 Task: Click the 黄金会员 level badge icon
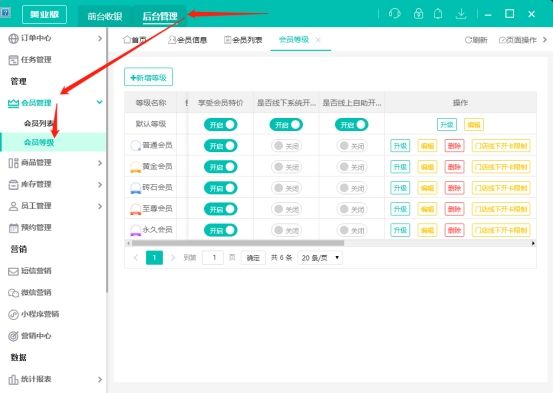point(135,167)
